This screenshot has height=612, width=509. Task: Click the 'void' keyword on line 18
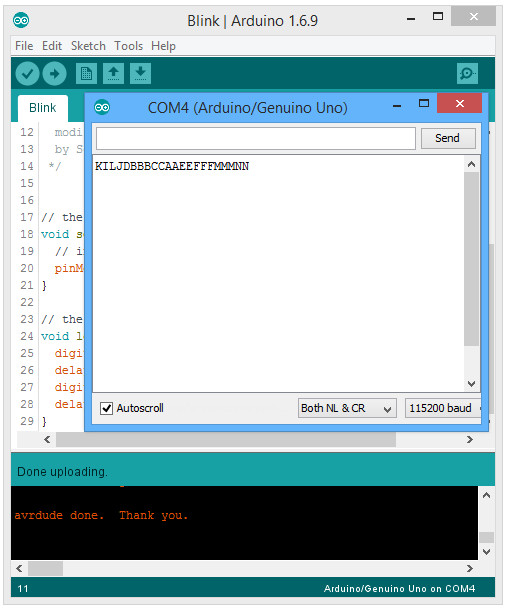pos(55,234)
